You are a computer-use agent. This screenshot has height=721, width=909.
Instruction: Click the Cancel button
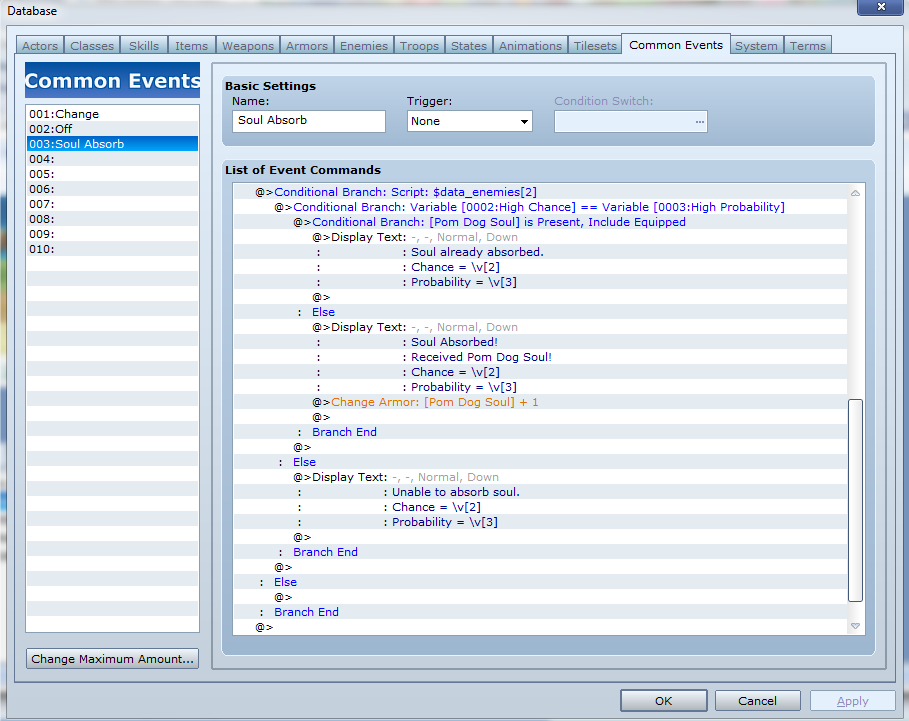[757, 701]
